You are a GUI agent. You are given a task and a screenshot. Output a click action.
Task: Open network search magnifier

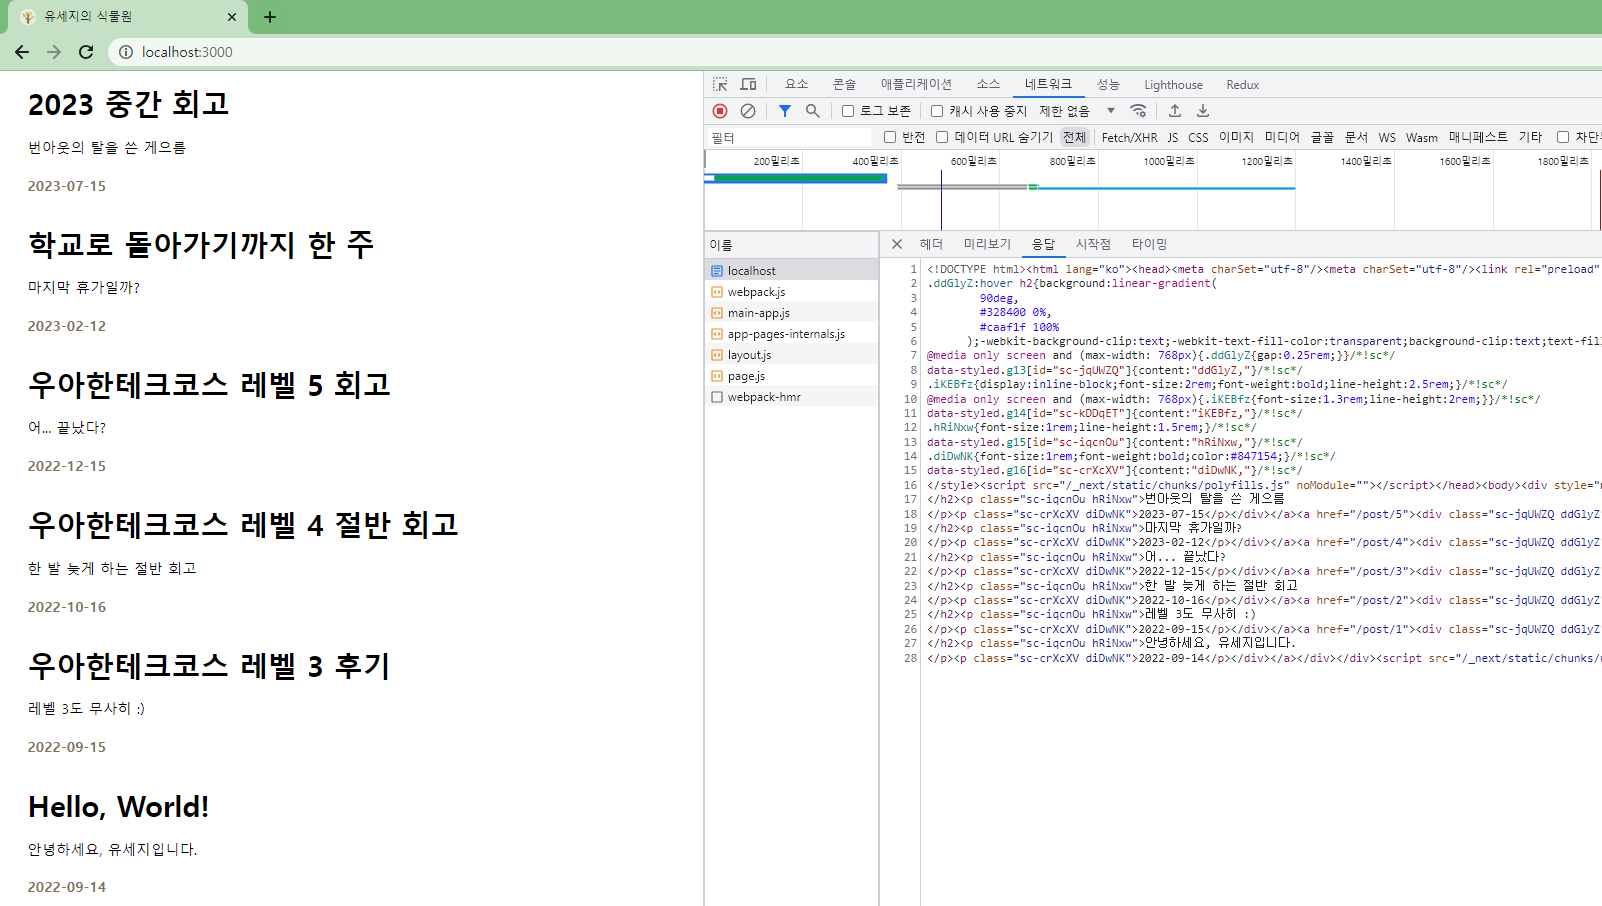point(813,111)
